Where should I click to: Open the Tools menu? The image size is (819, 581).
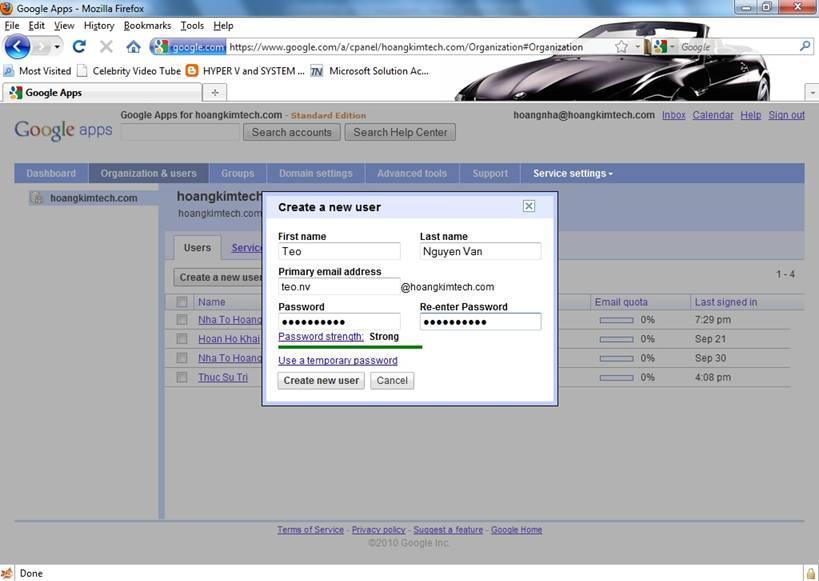pyautogui.click(x=192, y=26)
